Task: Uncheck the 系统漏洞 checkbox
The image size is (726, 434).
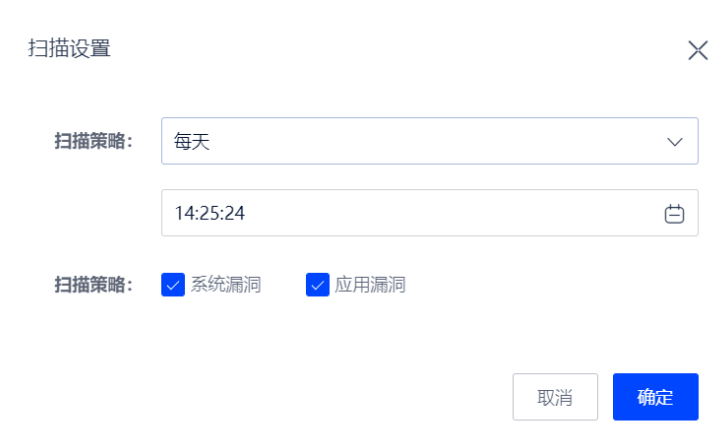Action: 173,285
